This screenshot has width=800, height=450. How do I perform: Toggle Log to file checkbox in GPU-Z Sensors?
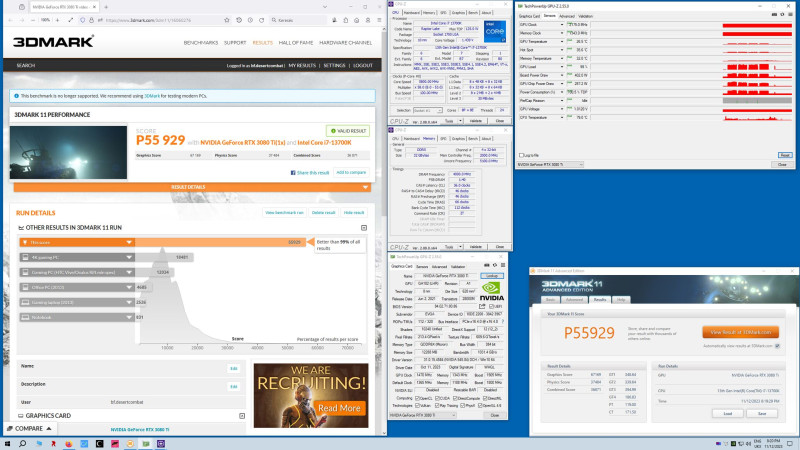coord(521,155)
